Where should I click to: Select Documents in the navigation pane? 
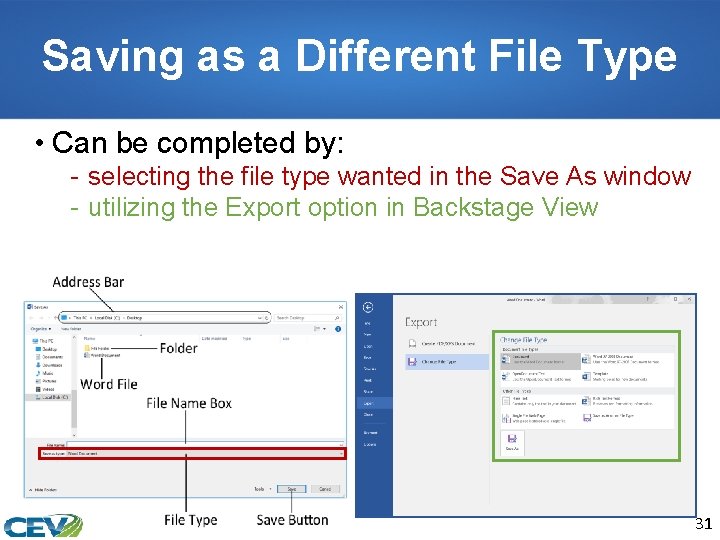(x=50, y=357)
